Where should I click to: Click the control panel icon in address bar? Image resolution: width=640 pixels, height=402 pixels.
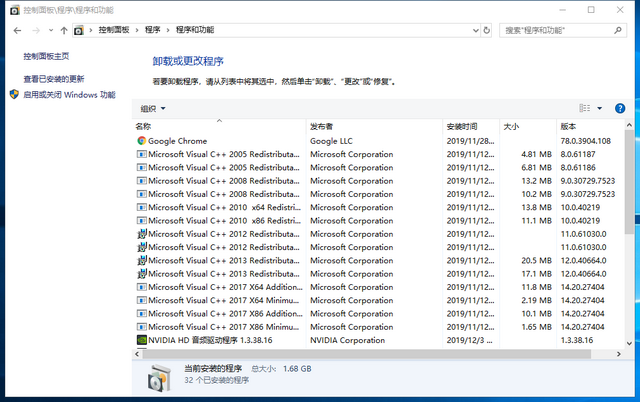[79, 30]
